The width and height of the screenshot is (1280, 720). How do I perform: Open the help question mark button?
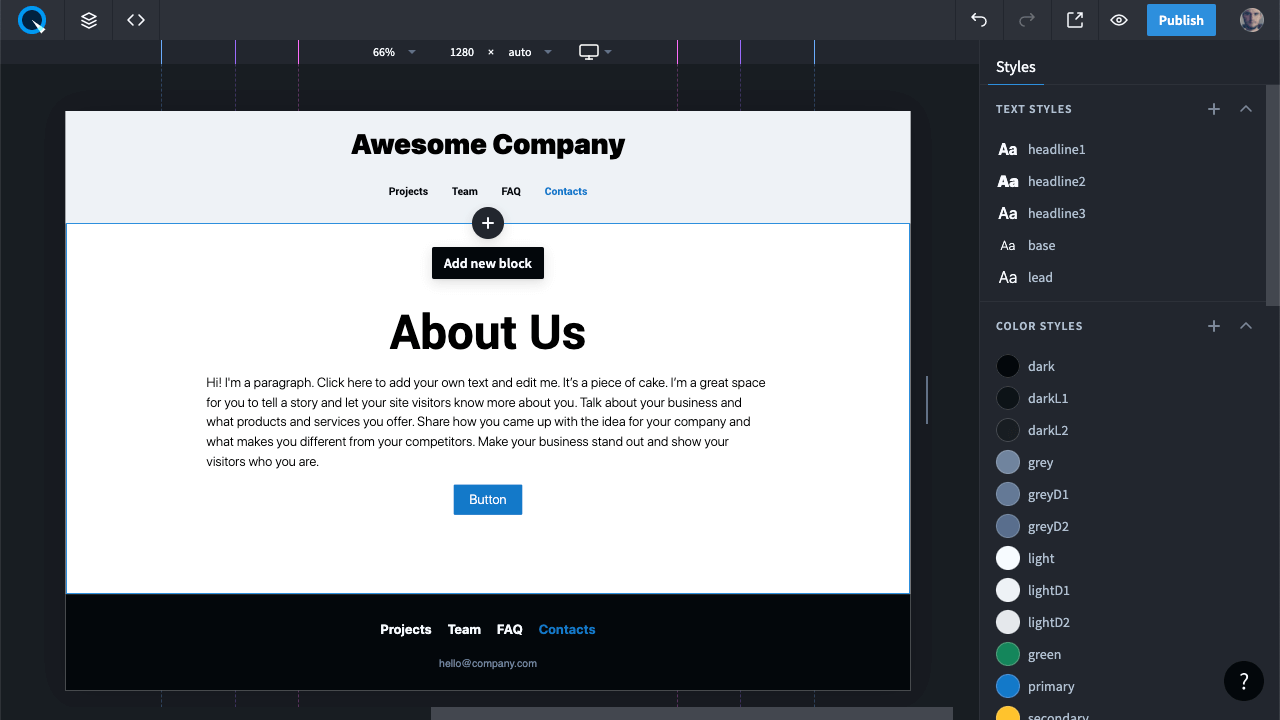click(x=1244, y=681)
